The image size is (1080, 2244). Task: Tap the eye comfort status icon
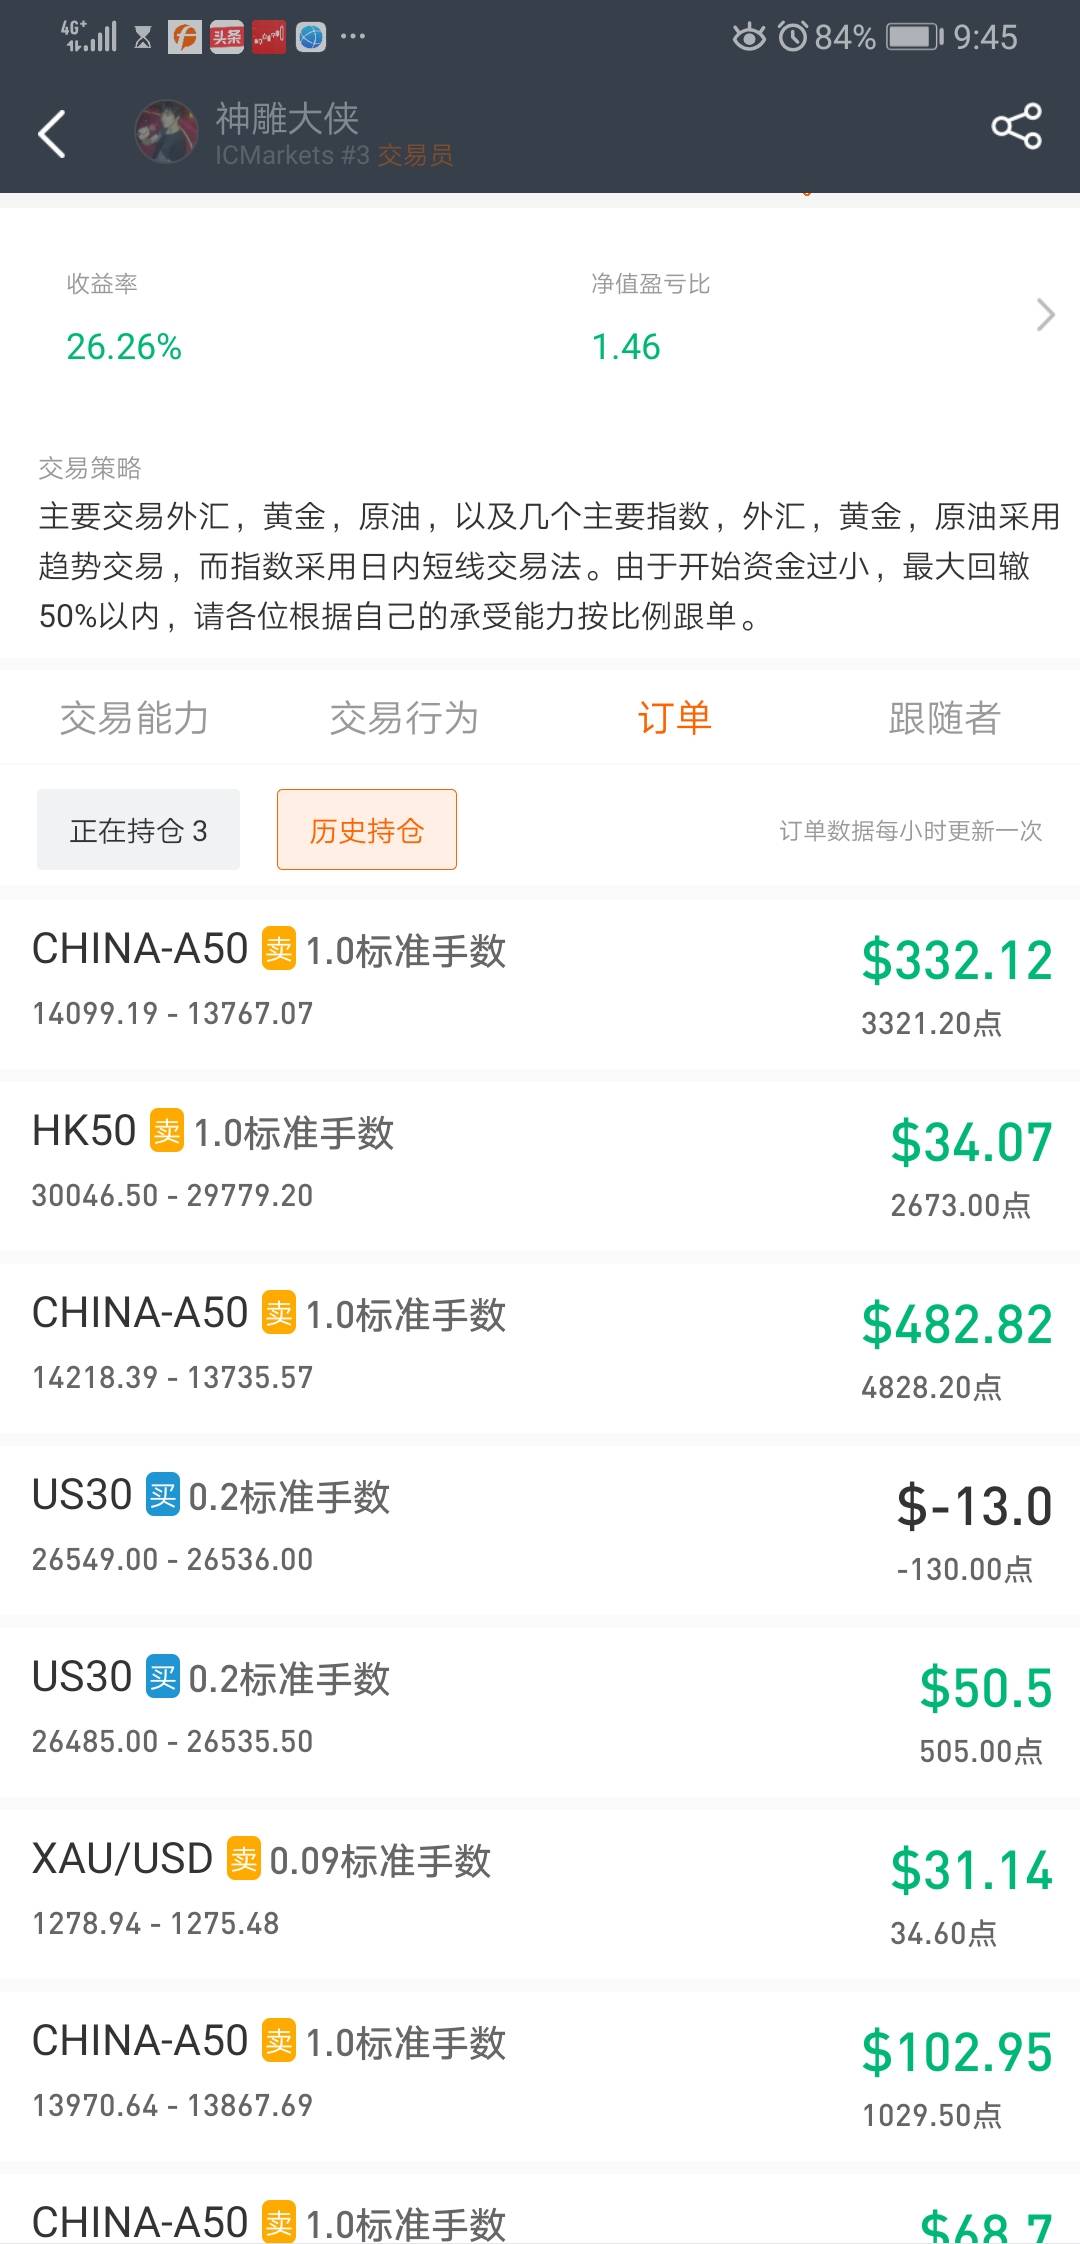(x=748, y=38)
